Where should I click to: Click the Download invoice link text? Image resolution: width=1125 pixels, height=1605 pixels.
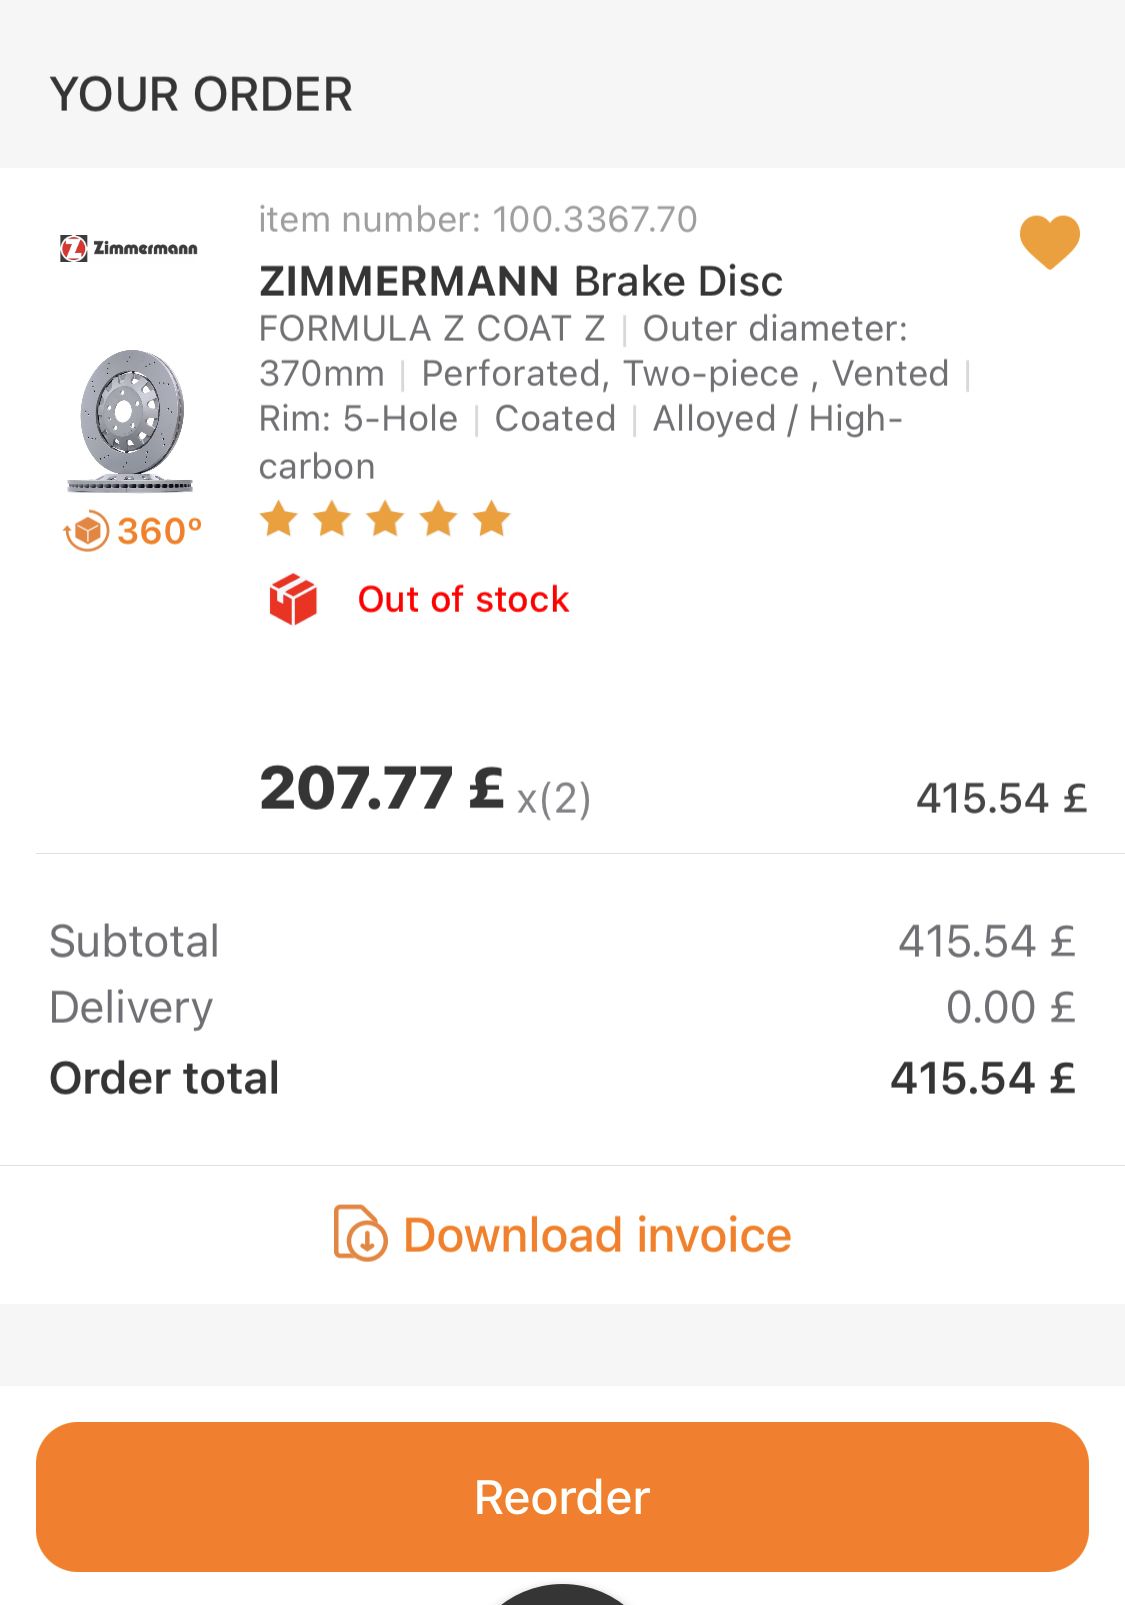point(597,1235)
